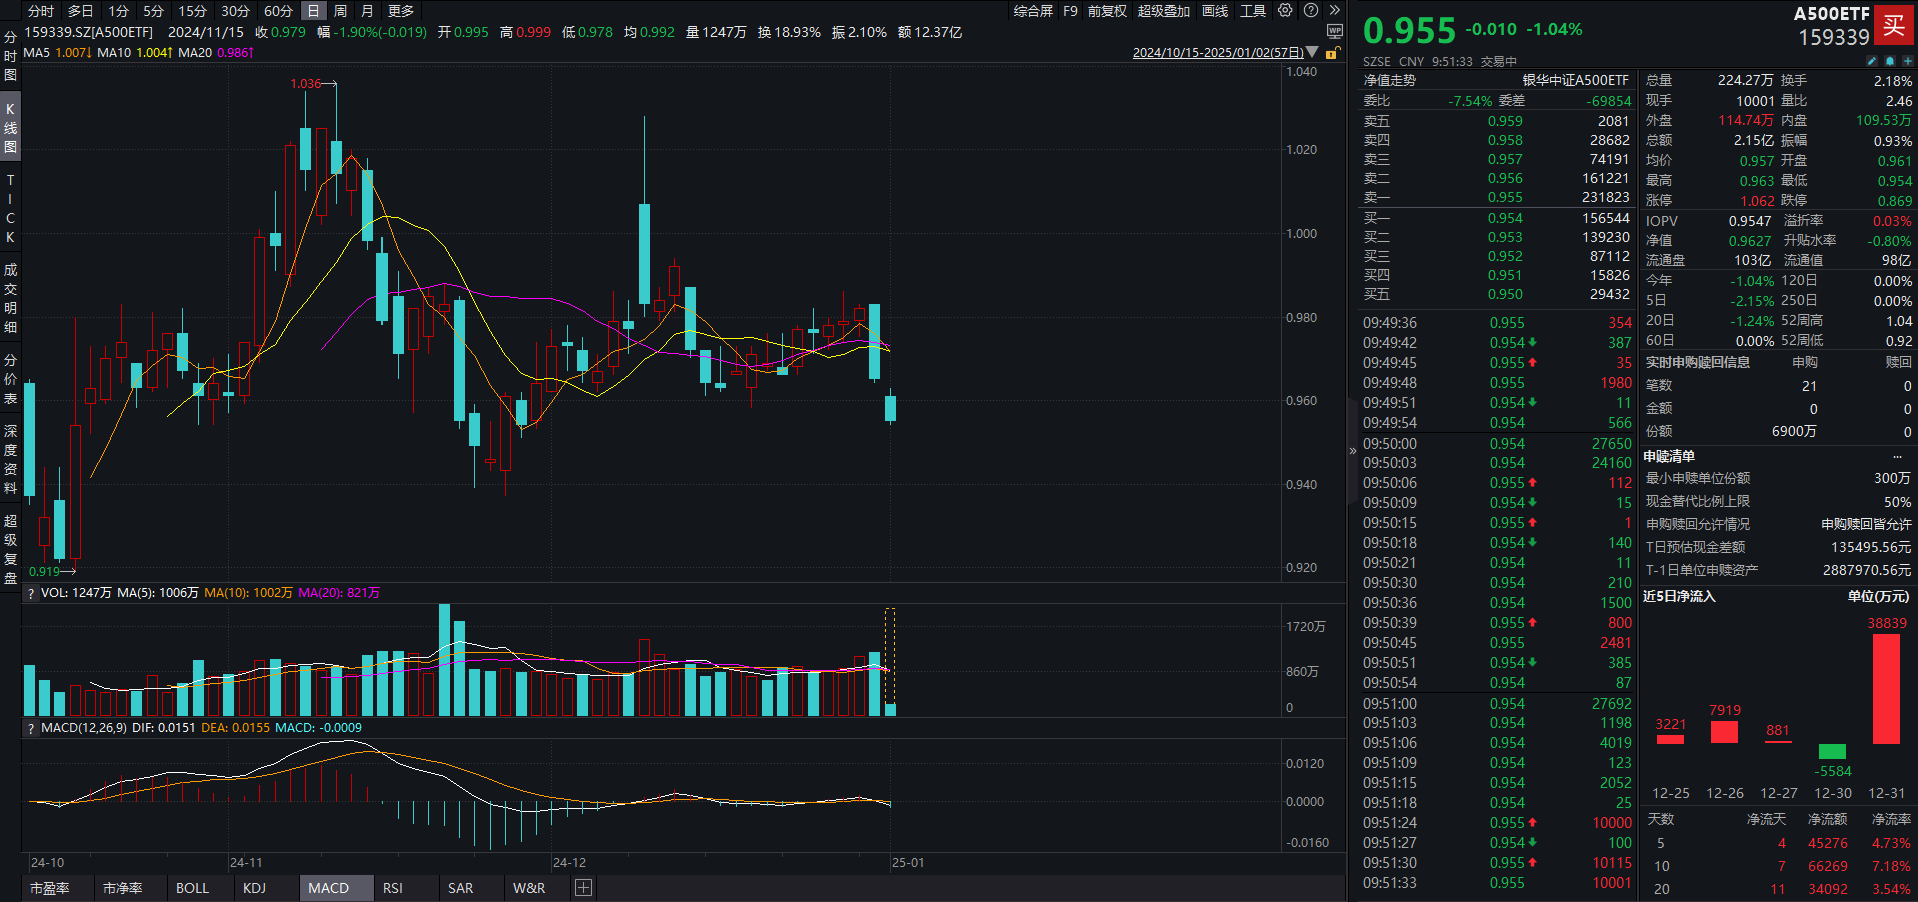Click the WP icon below toolbar

point(1334,32)
